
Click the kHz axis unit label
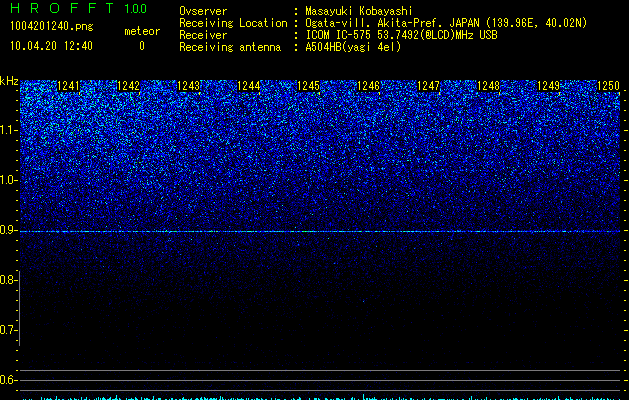[x=9, y=81]
